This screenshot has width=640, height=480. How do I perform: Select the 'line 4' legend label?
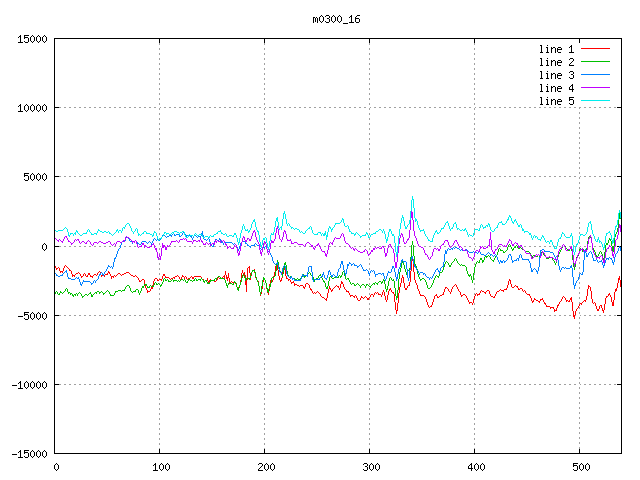(556, 88)
